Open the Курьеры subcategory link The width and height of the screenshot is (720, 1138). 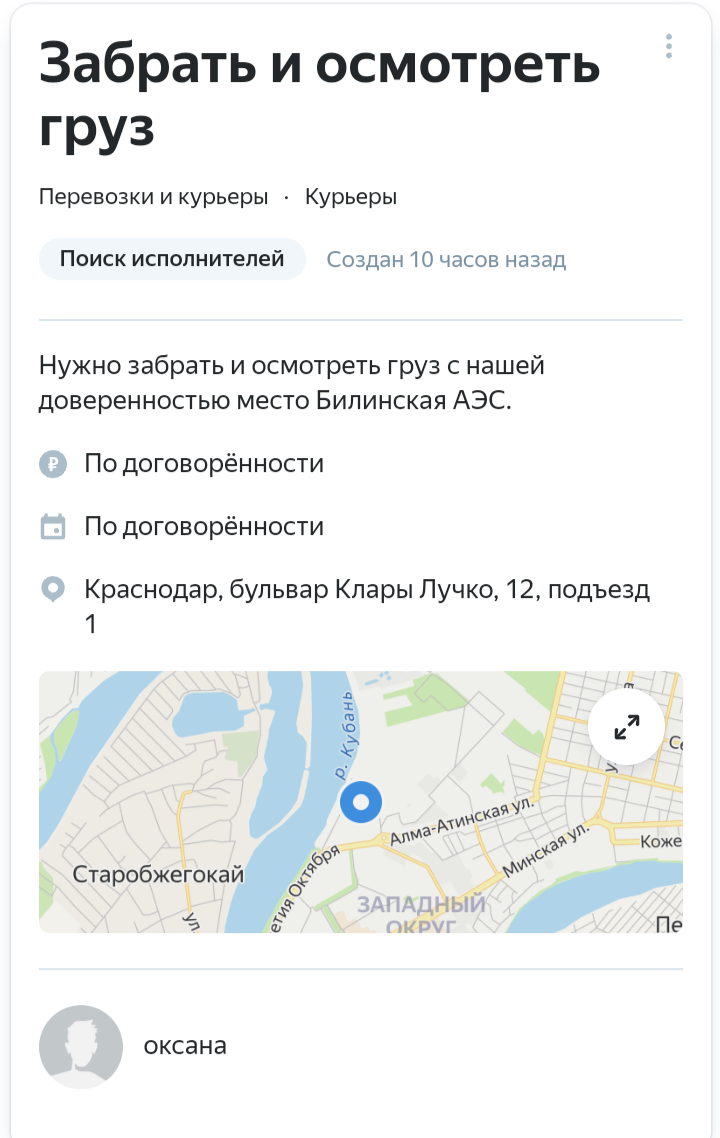click(351, 197)
